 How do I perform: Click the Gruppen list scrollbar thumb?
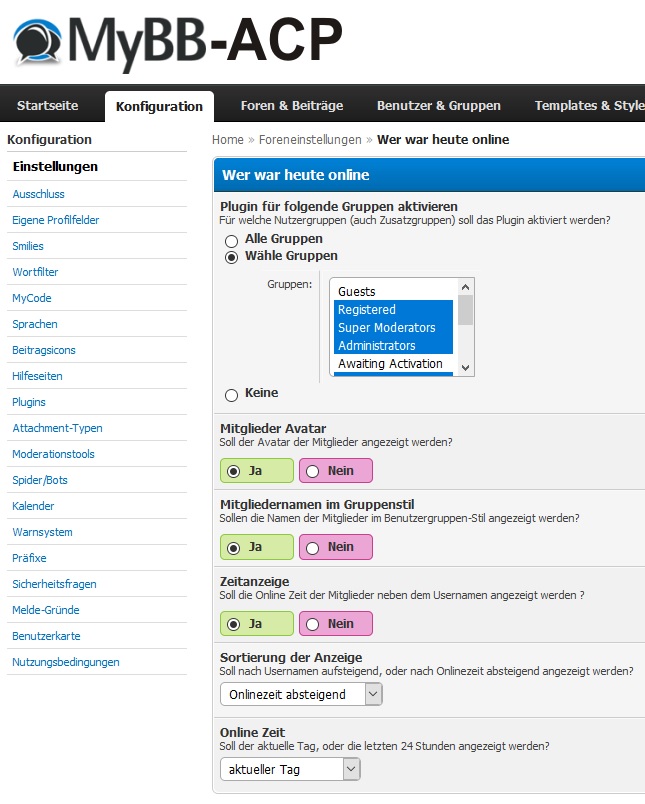[466, 310]
